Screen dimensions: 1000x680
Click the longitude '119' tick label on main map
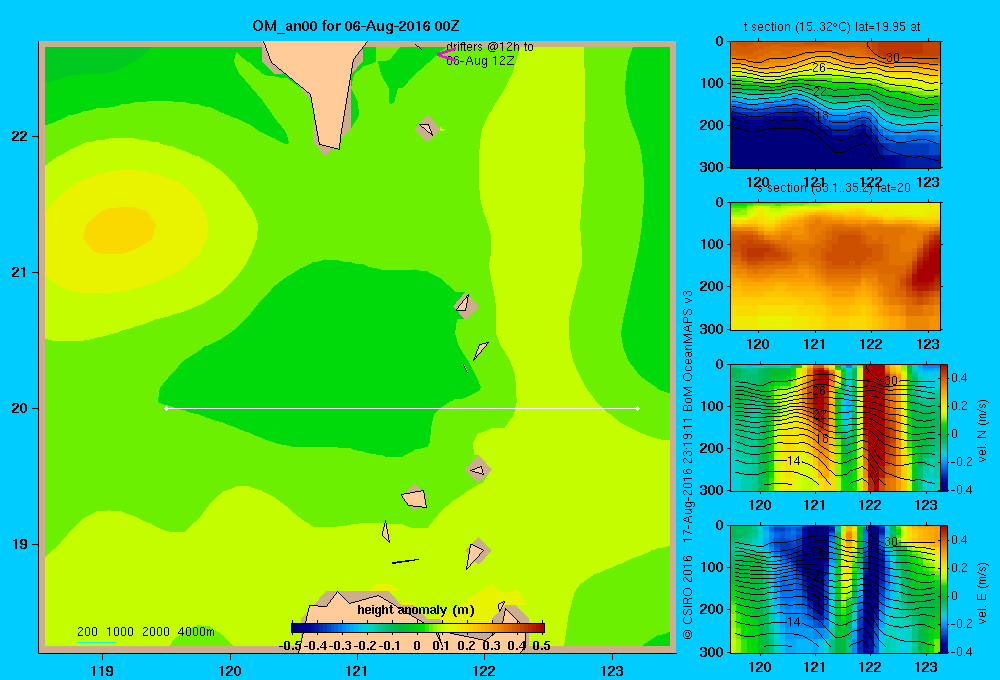pyautogui.click(x=102, y=670)
